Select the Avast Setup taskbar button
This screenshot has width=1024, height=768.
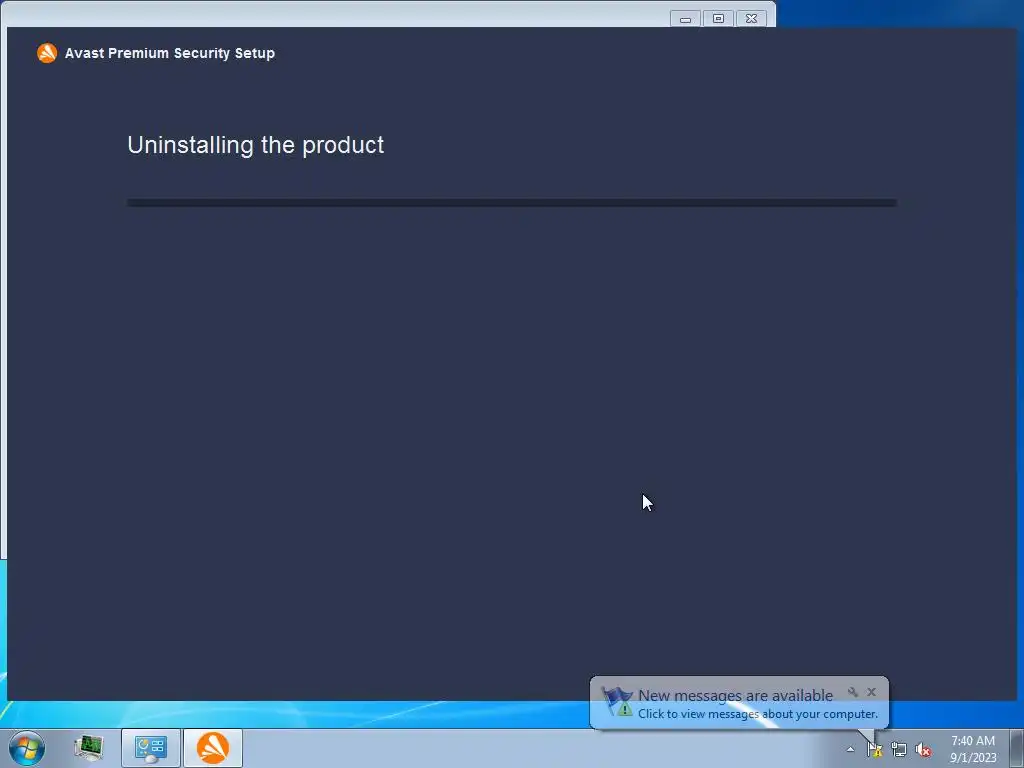[213, 748]
